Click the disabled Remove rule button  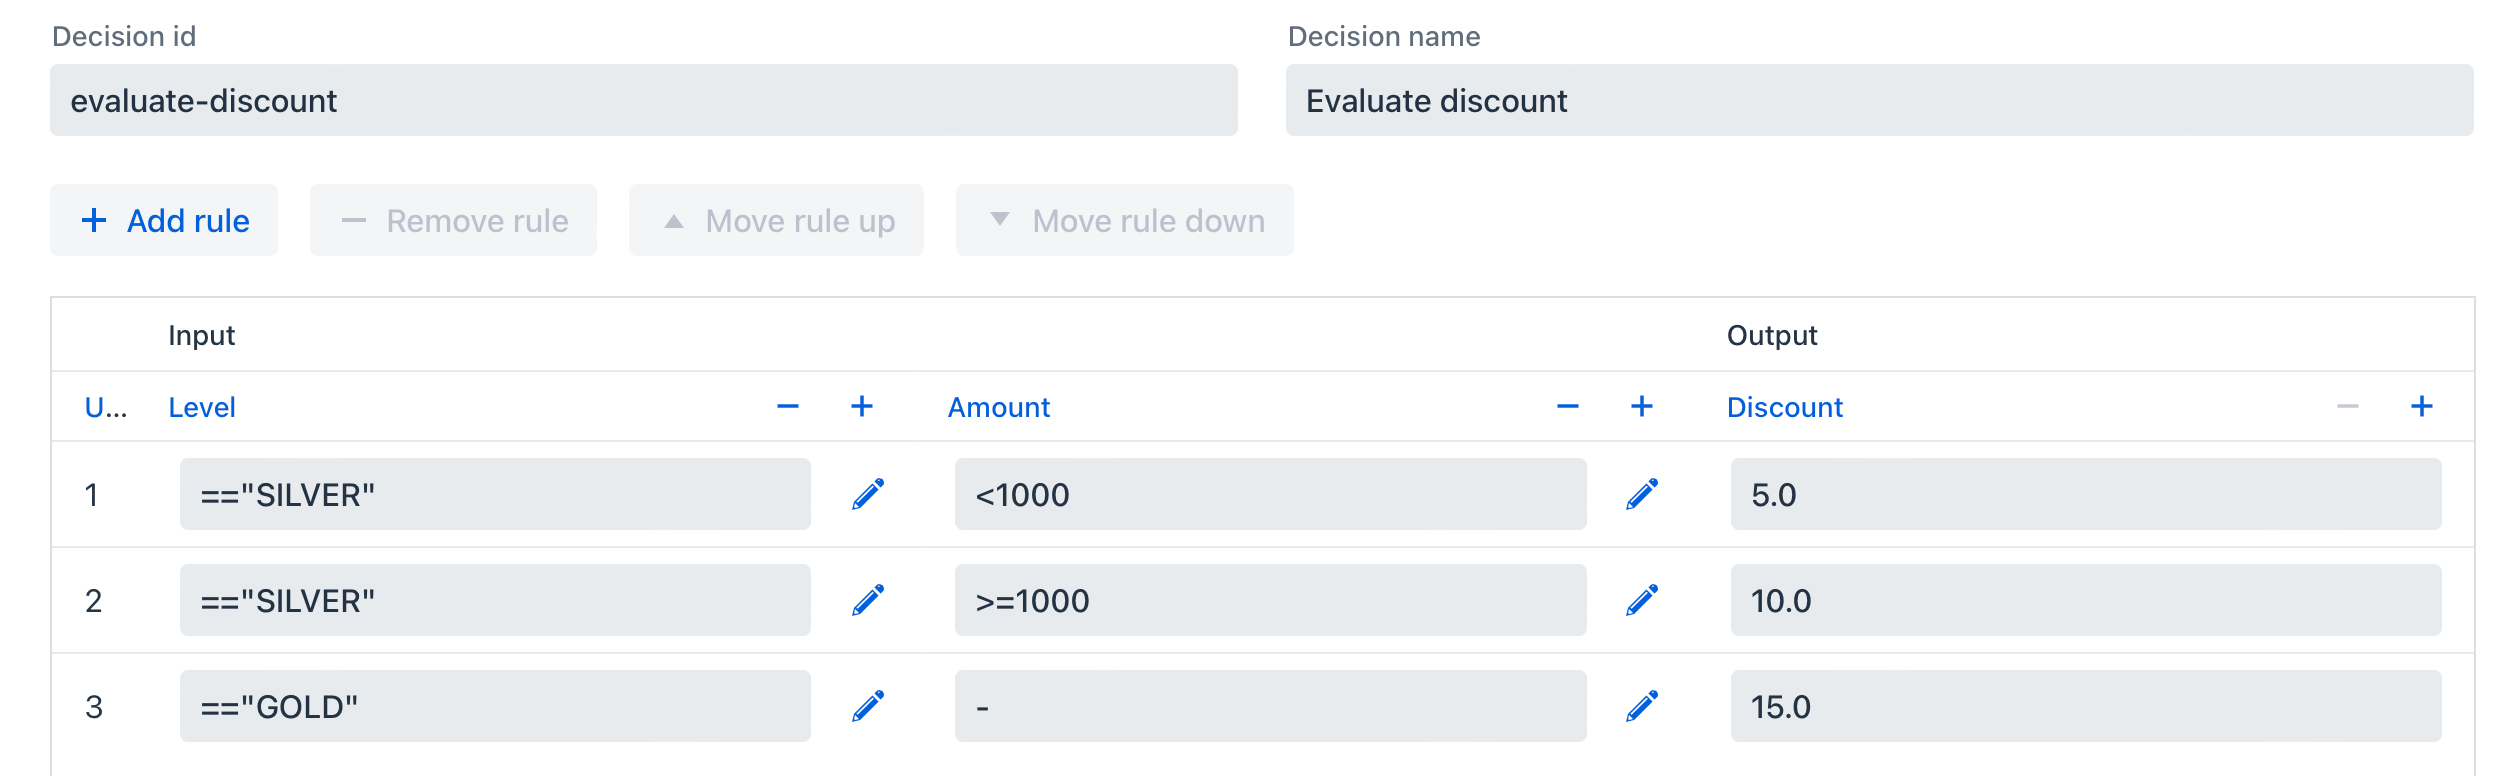click(x=452, y=220)
